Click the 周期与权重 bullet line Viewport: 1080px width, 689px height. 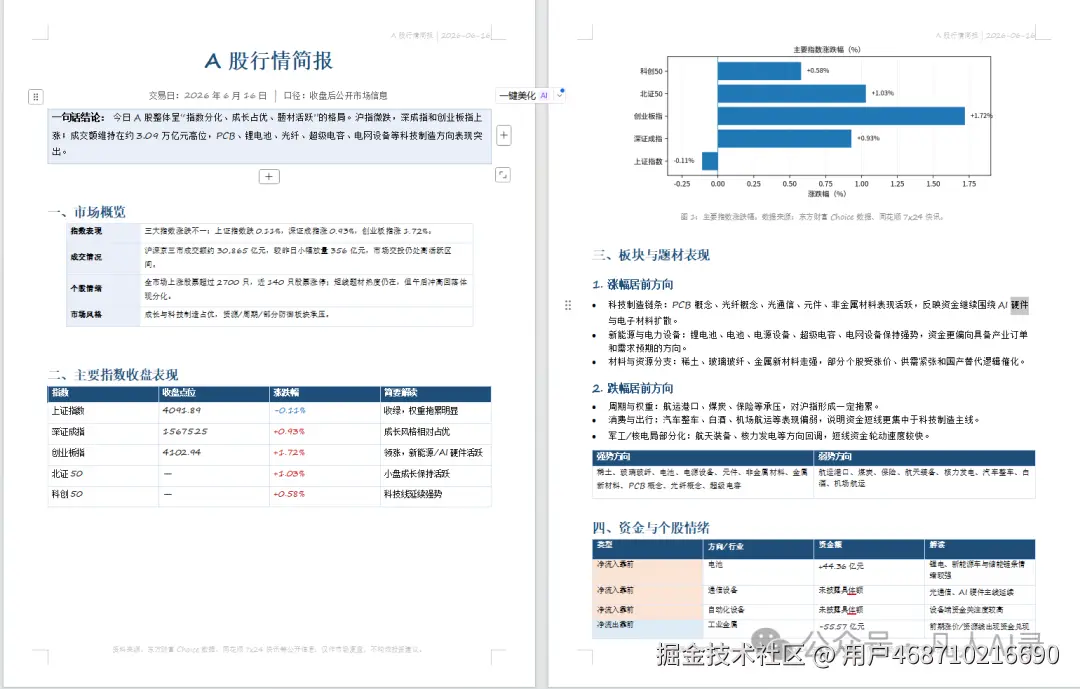coord(743,406)
